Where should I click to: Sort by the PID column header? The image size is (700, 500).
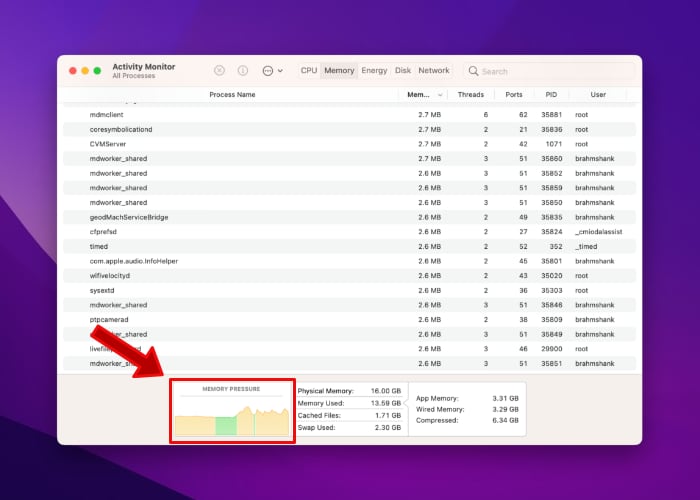[551, 95]
